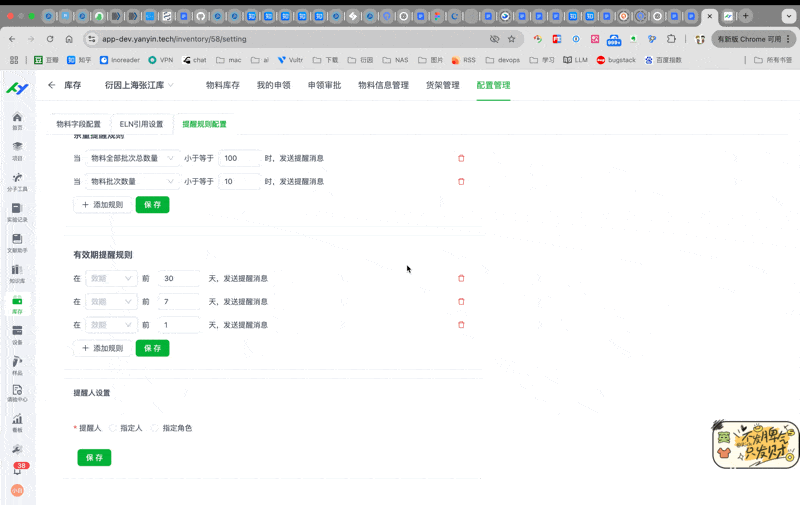The height and width of the screenshot is (505, 800).
Task: Edit the days field showing 7
Action: [x=180, y=301]
